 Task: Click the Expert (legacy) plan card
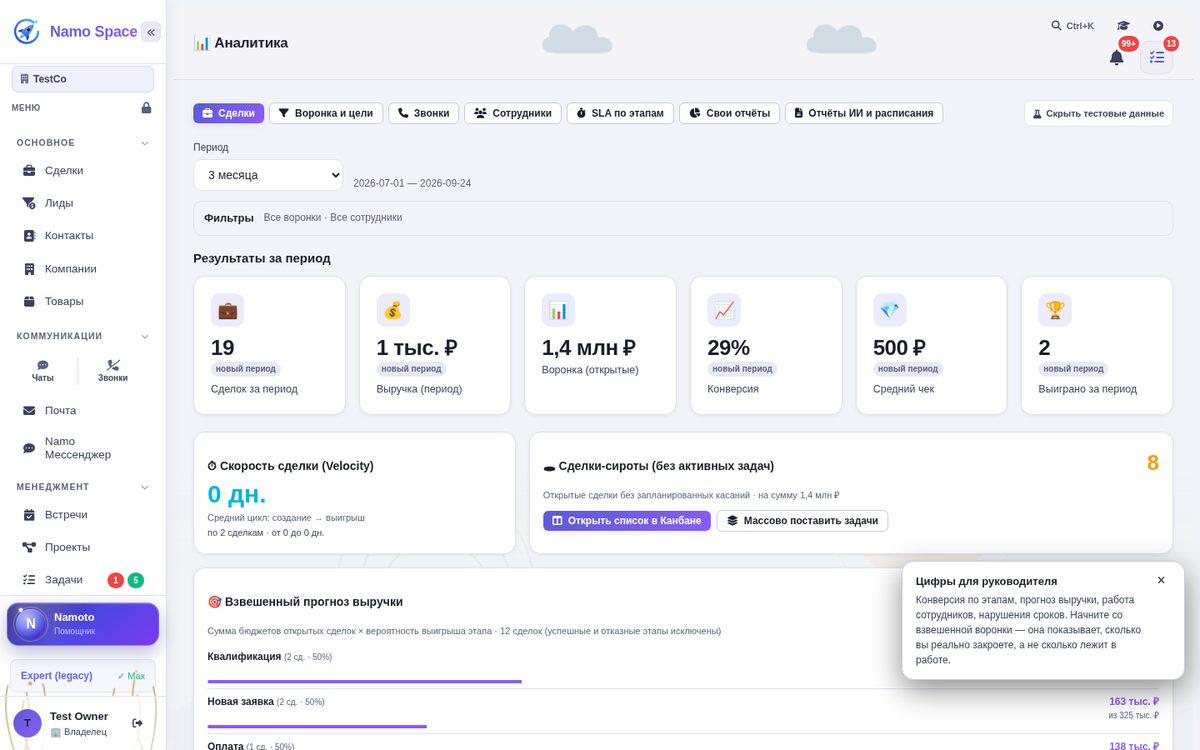(x=83, y=675)
